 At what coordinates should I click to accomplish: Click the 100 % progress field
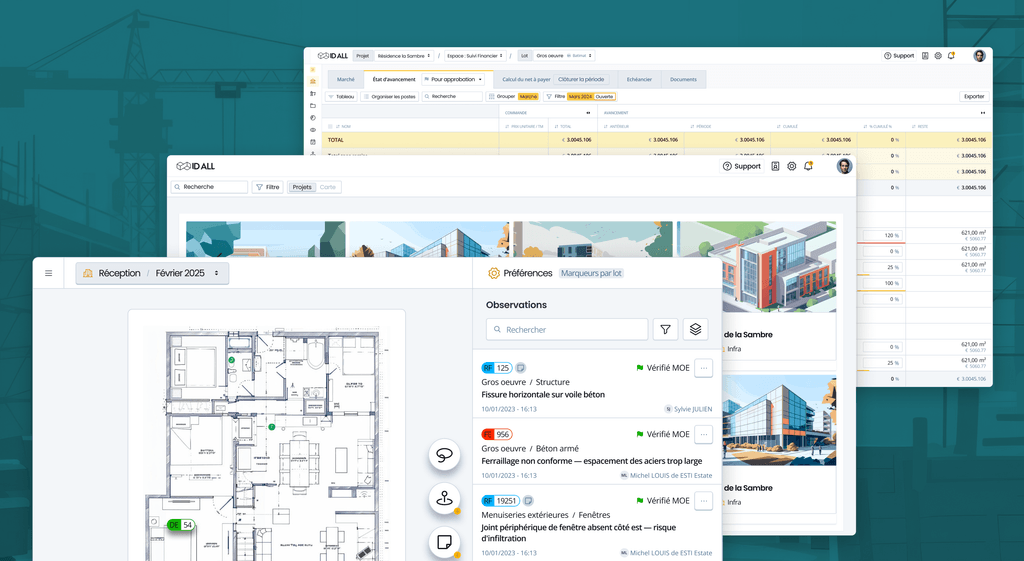(x=883, y=283)
